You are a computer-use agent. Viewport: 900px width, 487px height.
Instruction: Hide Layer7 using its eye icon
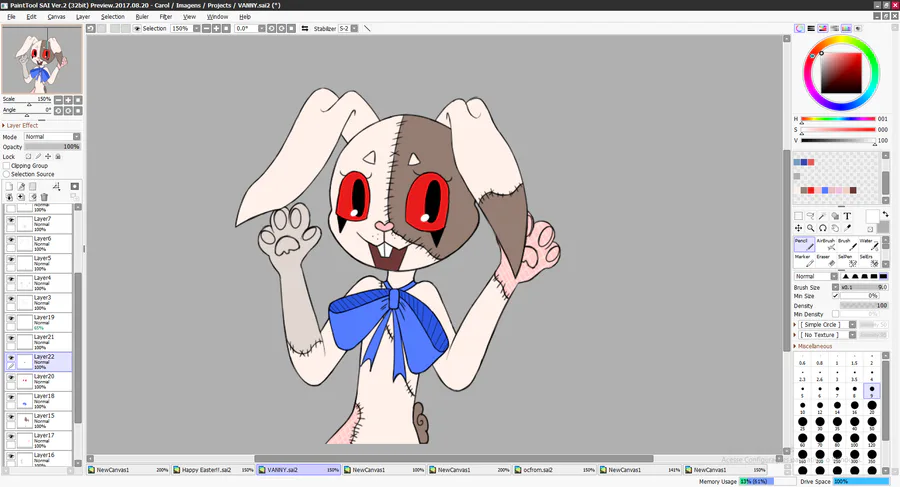click(x=11, y=220)
